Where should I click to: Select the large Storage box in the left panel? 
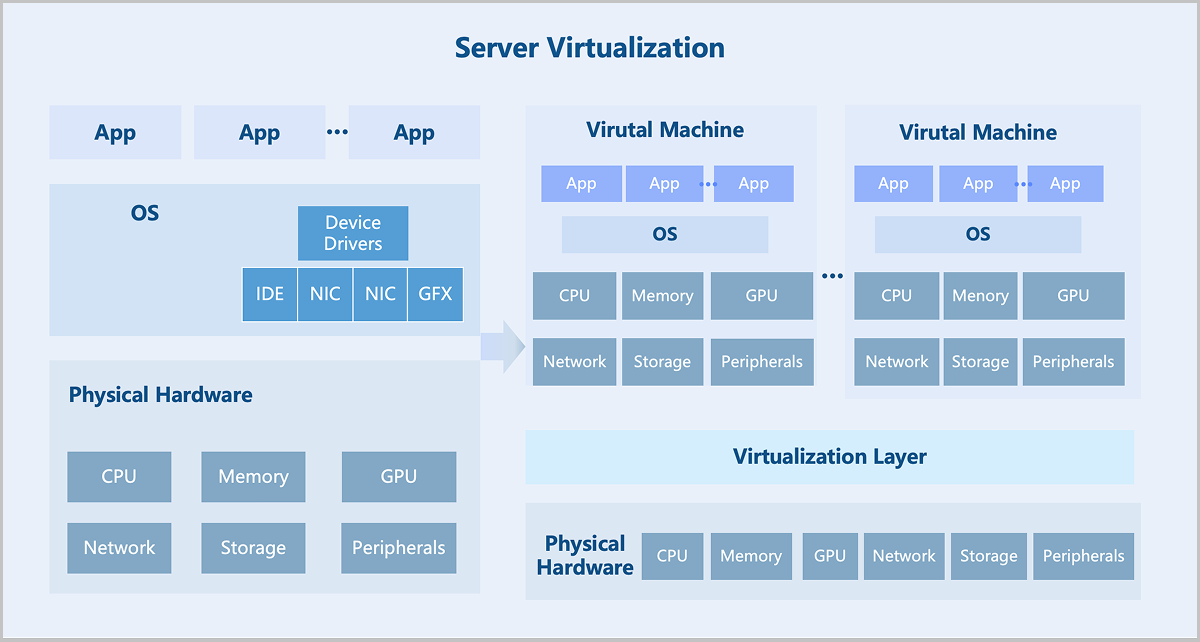point(253,548)
